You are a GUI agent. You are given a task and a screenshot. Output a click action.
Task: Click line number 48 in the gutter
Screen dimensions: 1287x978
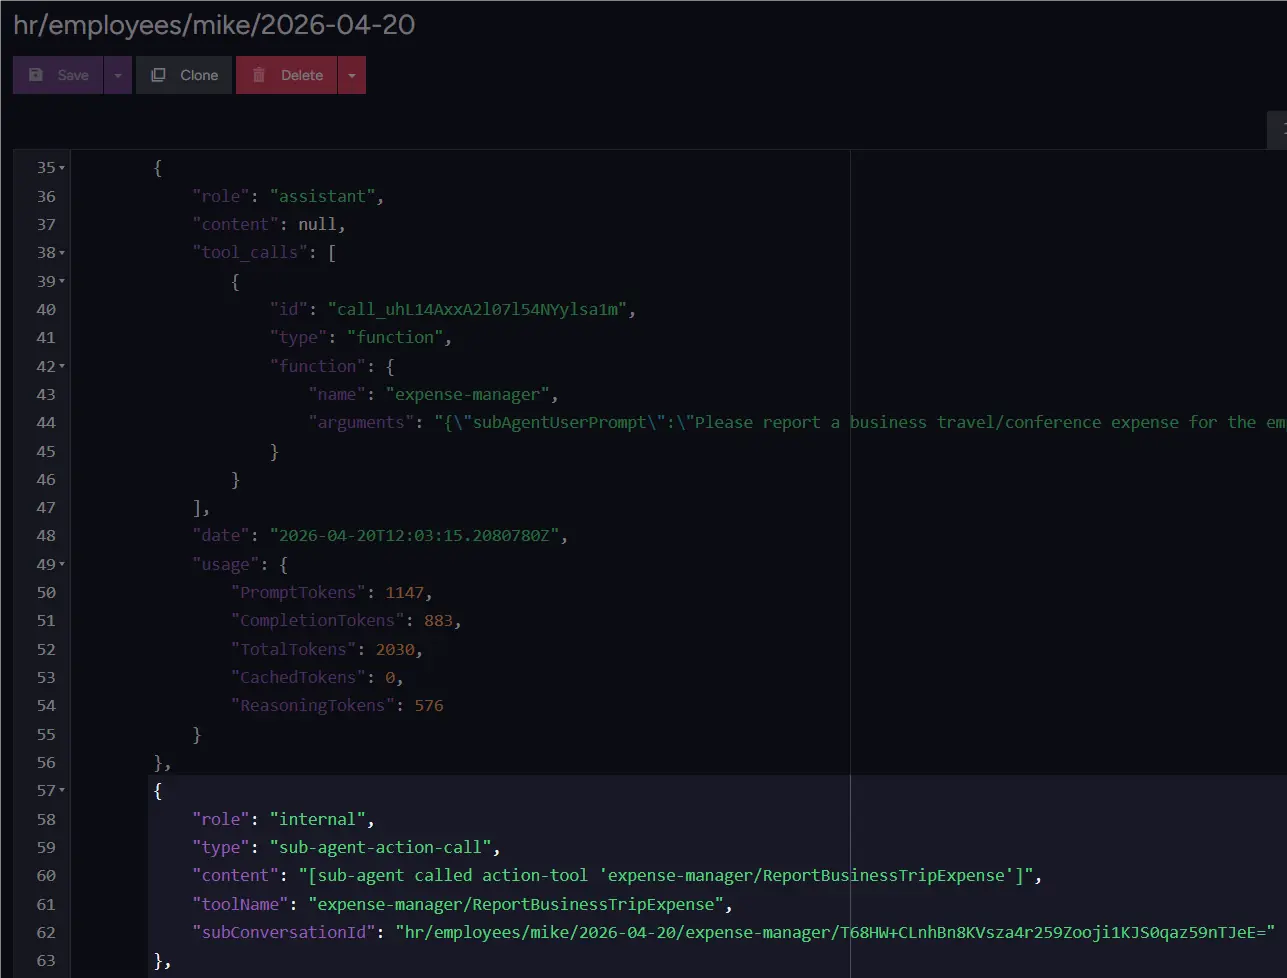tap(46, 536)
